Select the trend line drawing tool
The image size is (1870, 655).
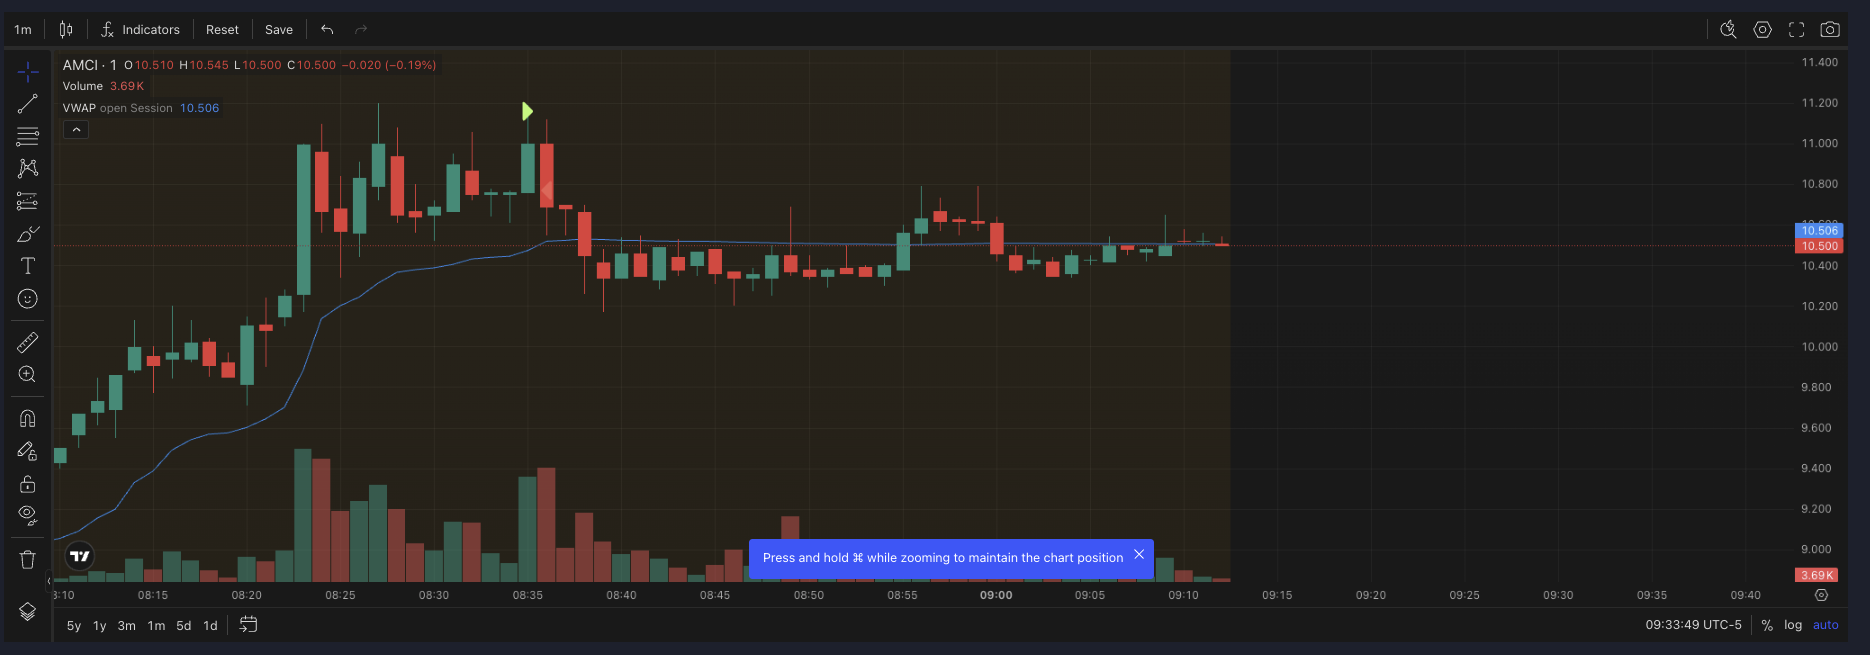(x=28, y=104)
